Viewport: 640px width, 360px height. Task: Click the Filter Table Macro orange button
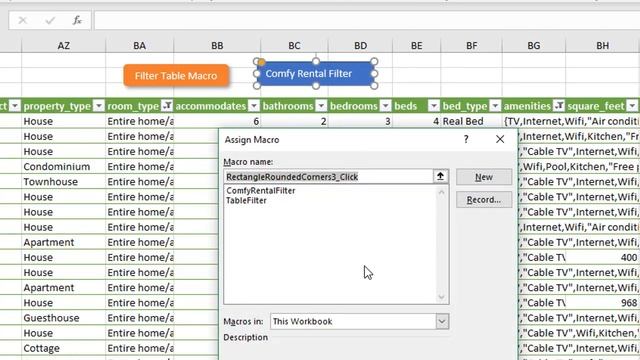point(176,76)
